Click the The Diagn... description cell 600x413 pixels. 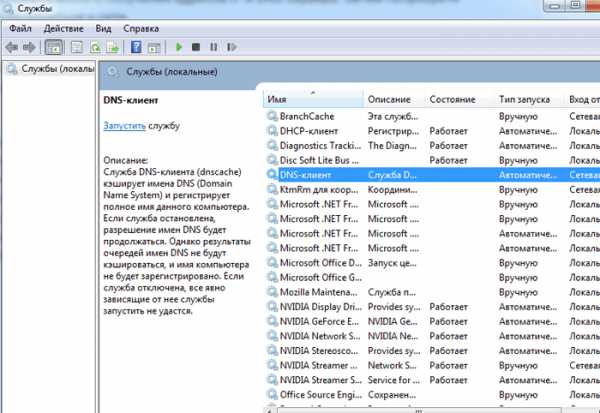coord(392,145)
